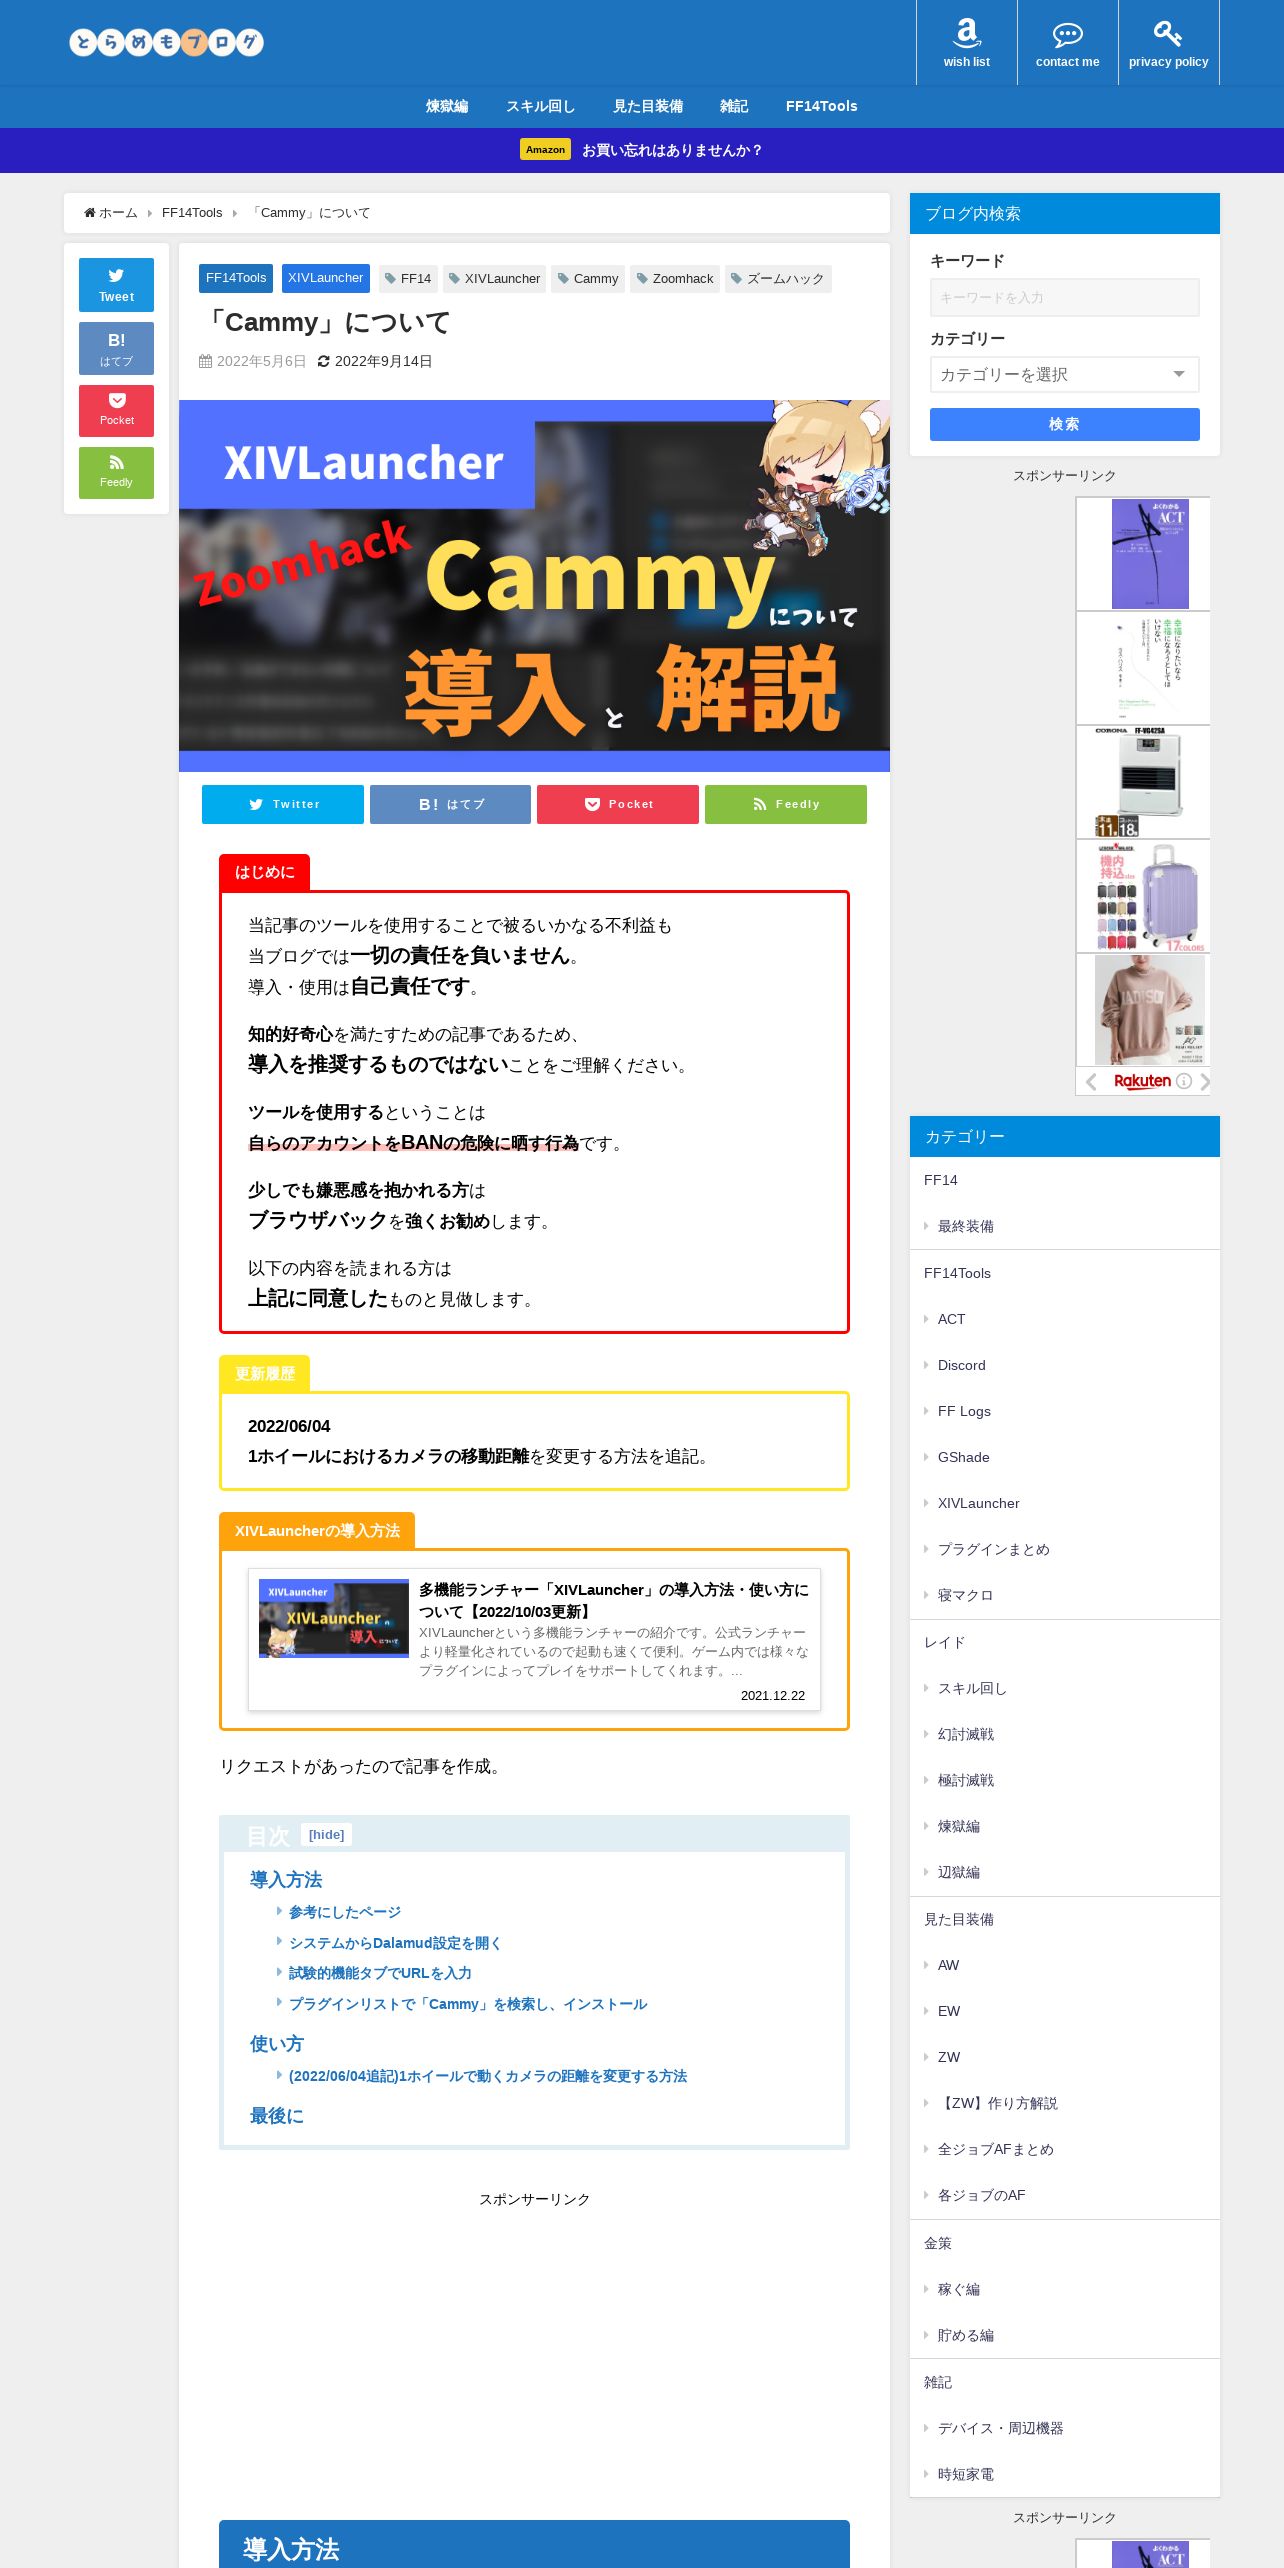Open the 見た目装備 navigation menu item
Viewport: 1284px width, 2568px height.
coord(648,106)
